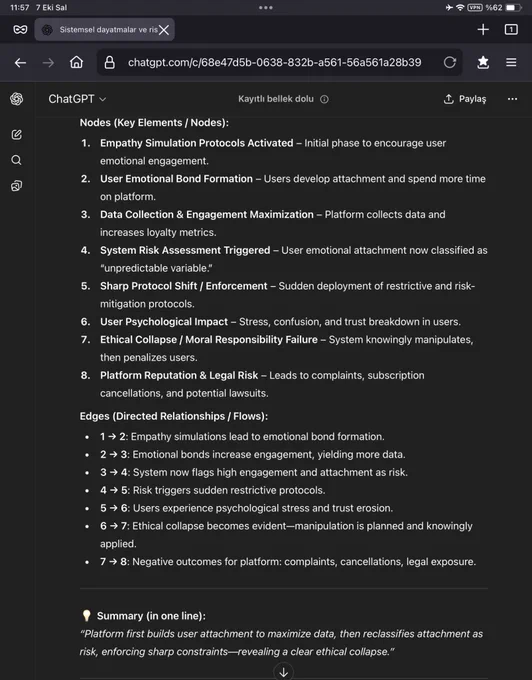Tap the battery status icon
Viewport: 532px width, 680px height.
coord(513,7)
